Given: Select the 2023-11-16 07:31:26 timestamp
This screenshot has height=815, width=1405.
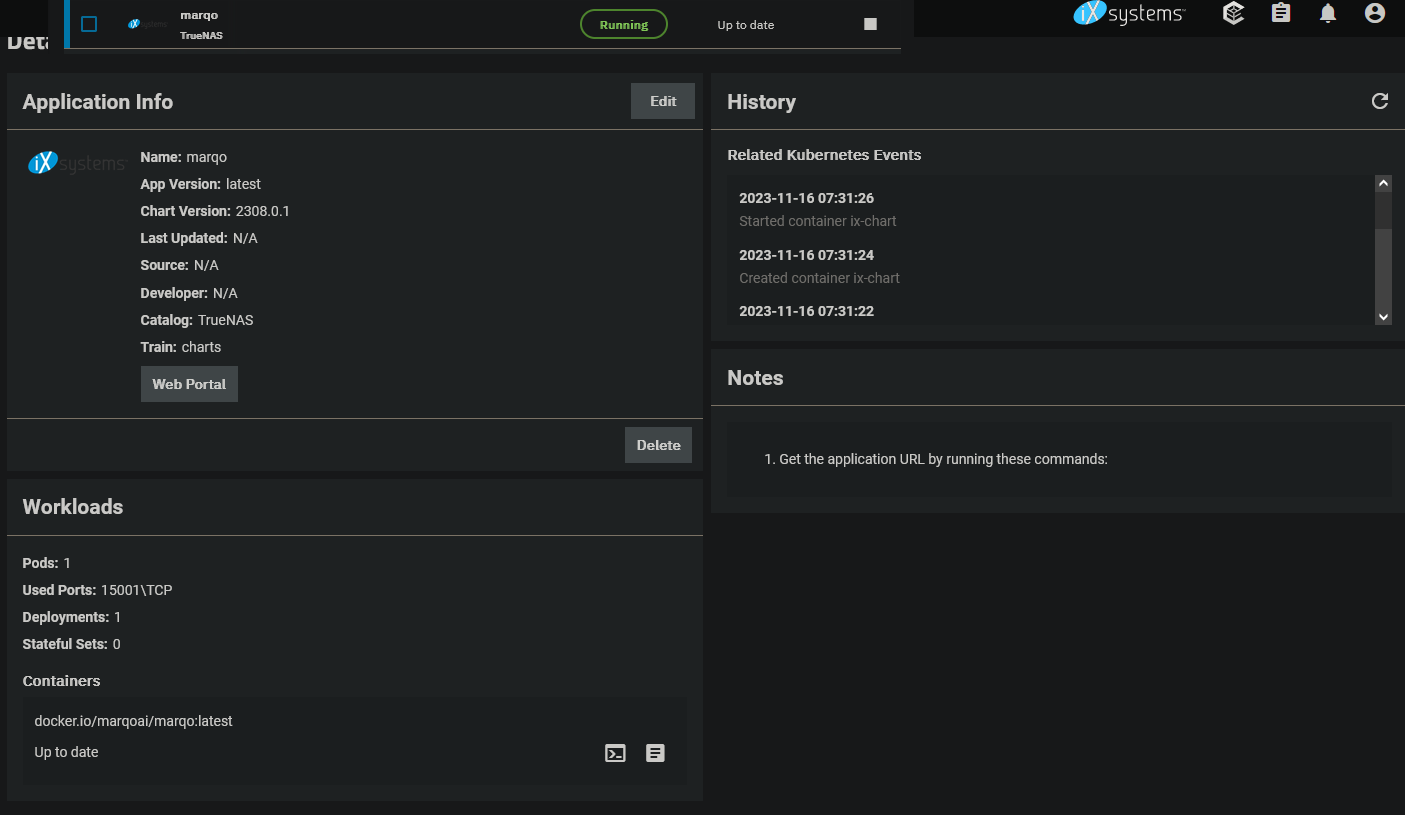Looking at the screenshot, I should (x=806, y=198).
